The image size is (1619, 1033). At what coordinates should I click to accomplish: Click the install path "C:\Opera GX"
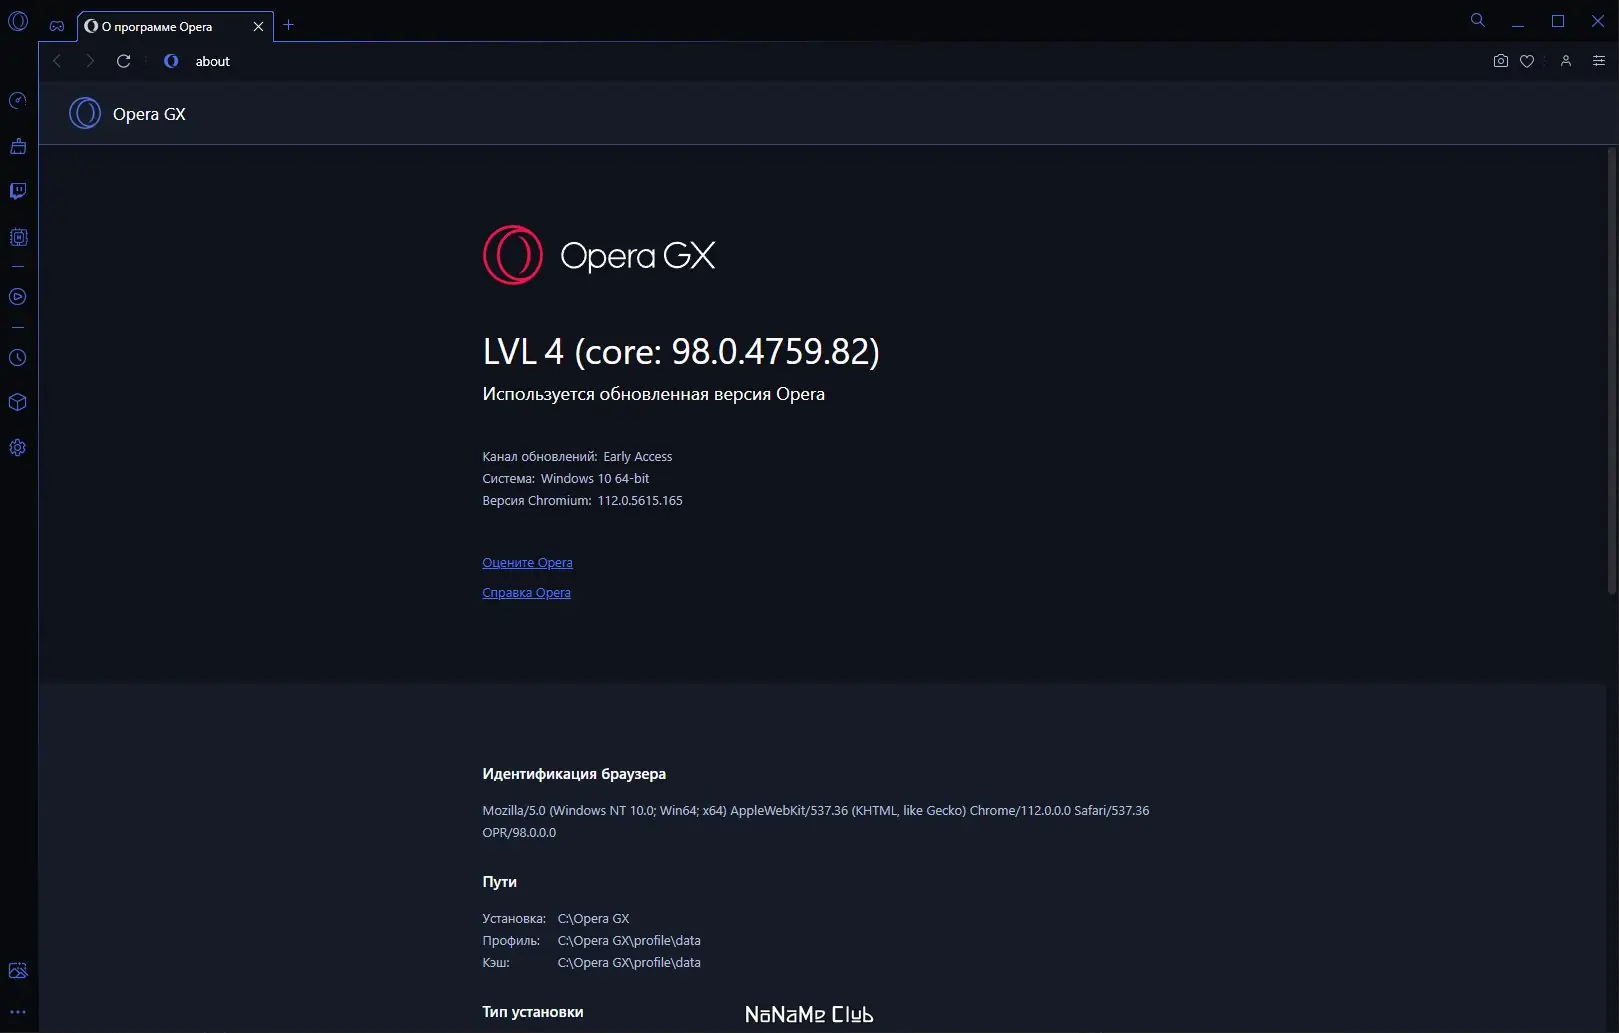click(594, 919)
